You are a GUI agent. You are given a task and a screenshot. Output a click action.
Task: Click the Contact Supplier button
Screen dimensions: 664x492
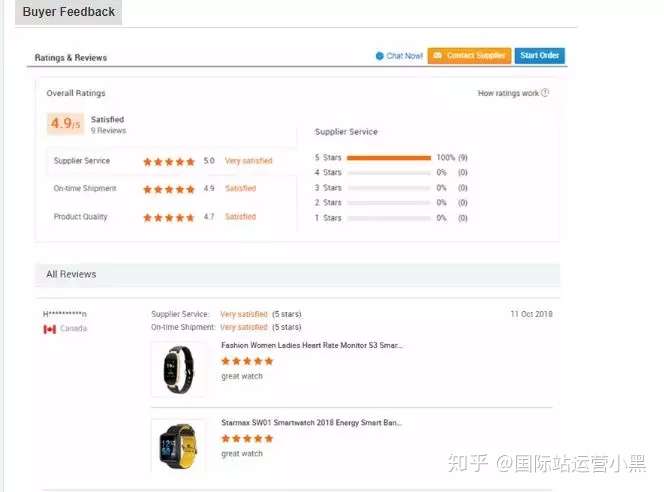pos(469,56)
